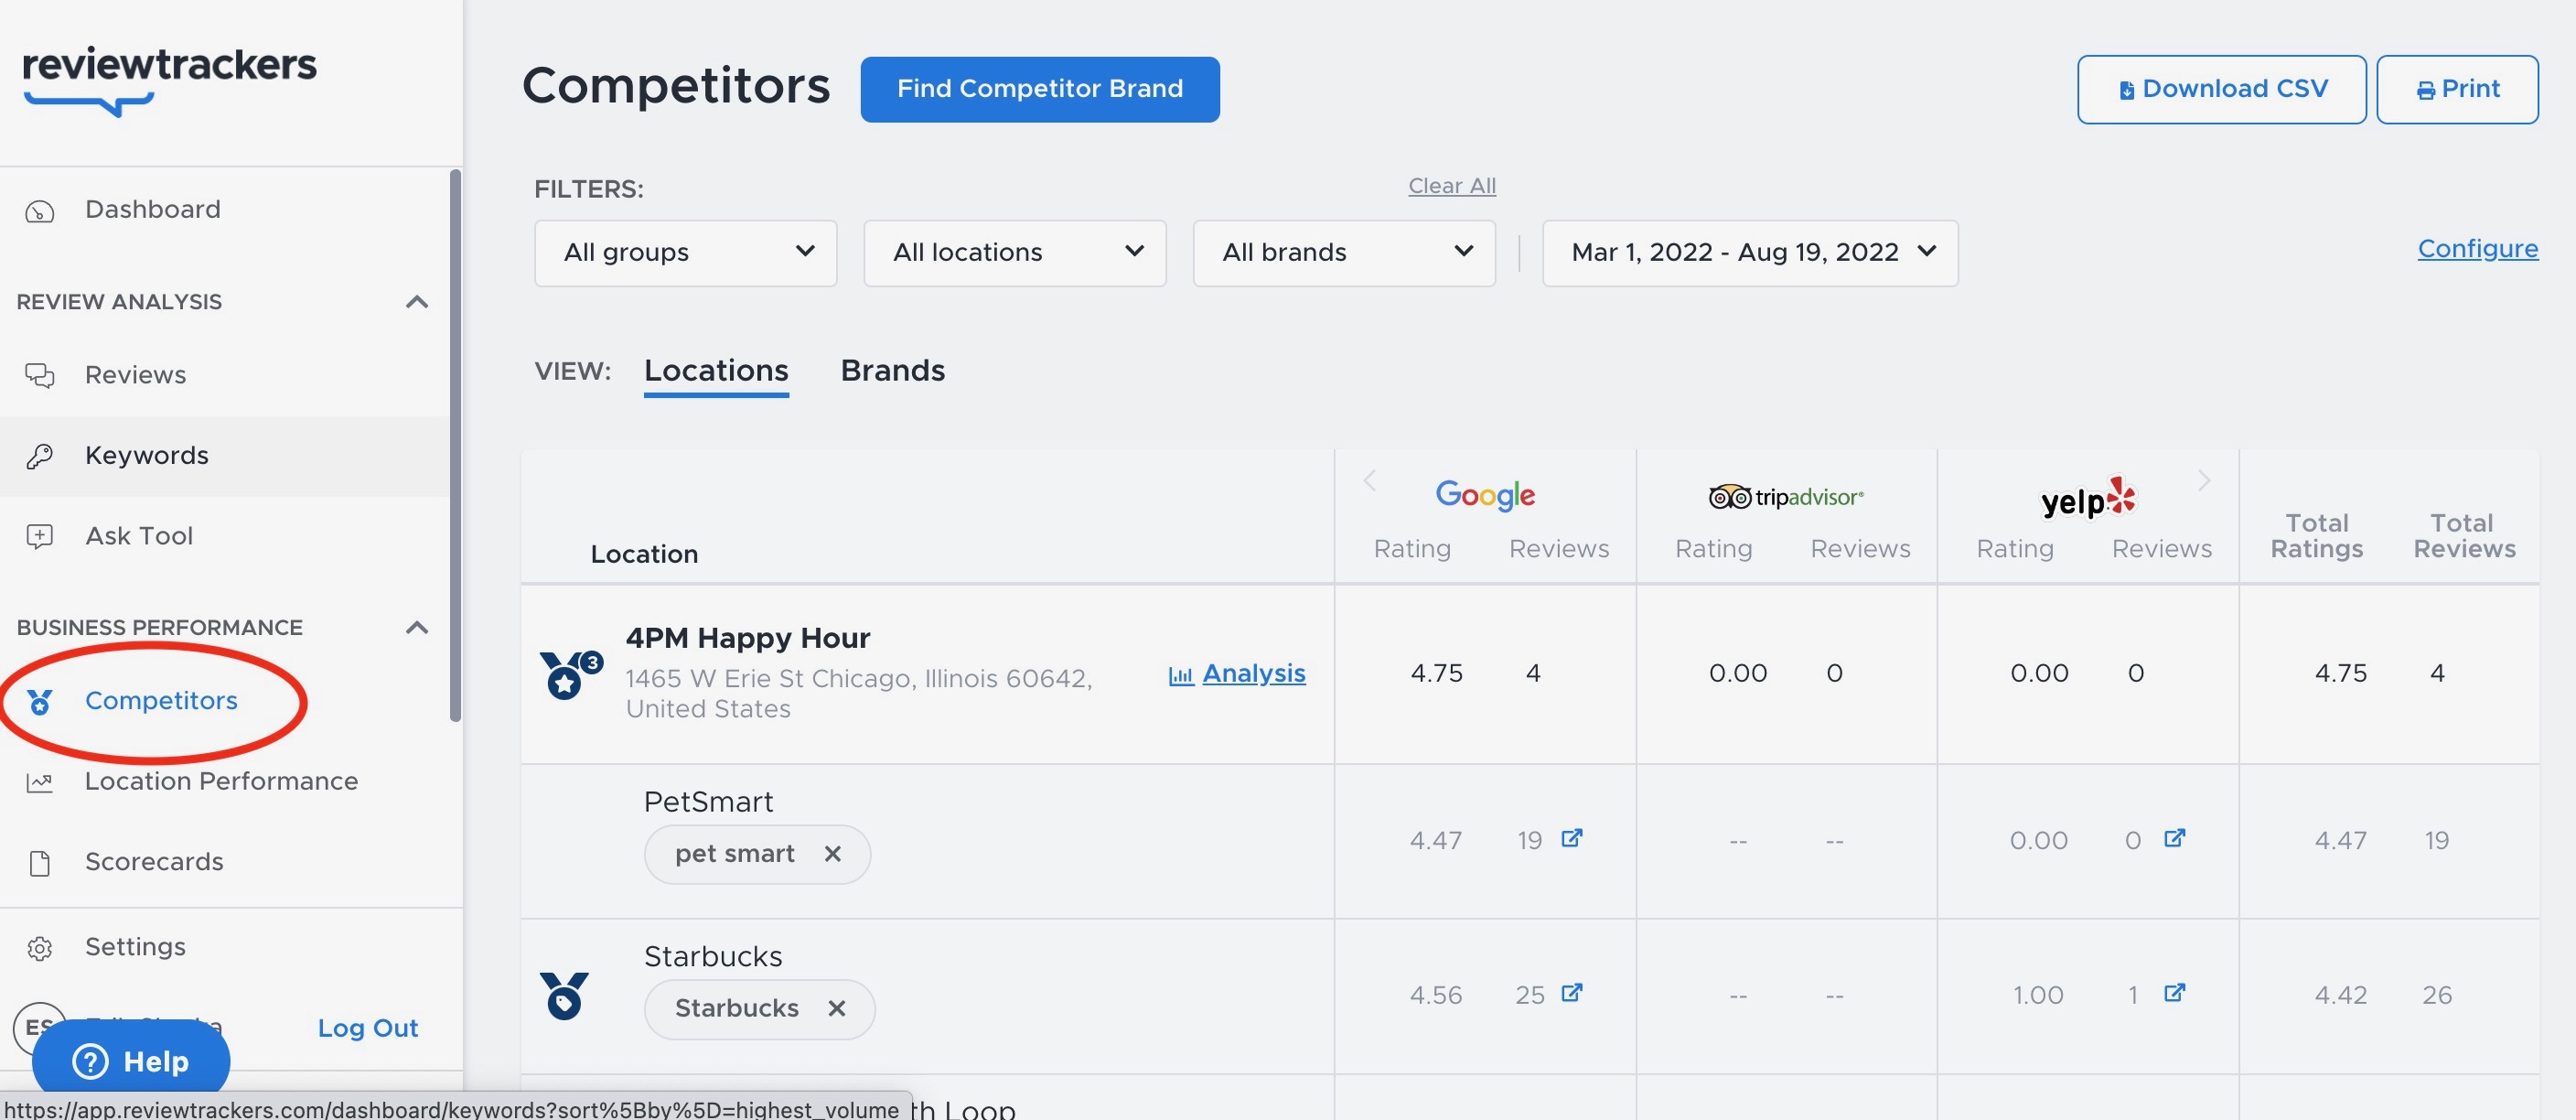Viewport: 2576px width, 1120px height.
Task: Open Competitors in sidebar
Action: click(x=161, y=701)
